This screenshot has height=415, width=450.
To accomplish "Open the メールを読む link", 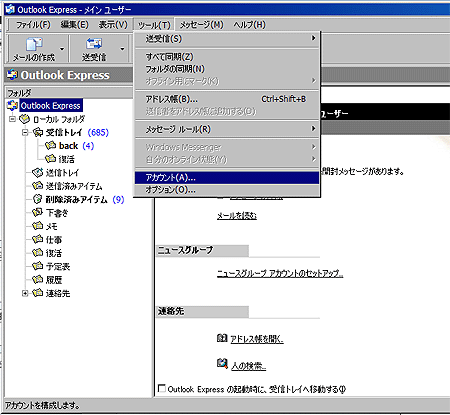I will [x=237, y=216].
